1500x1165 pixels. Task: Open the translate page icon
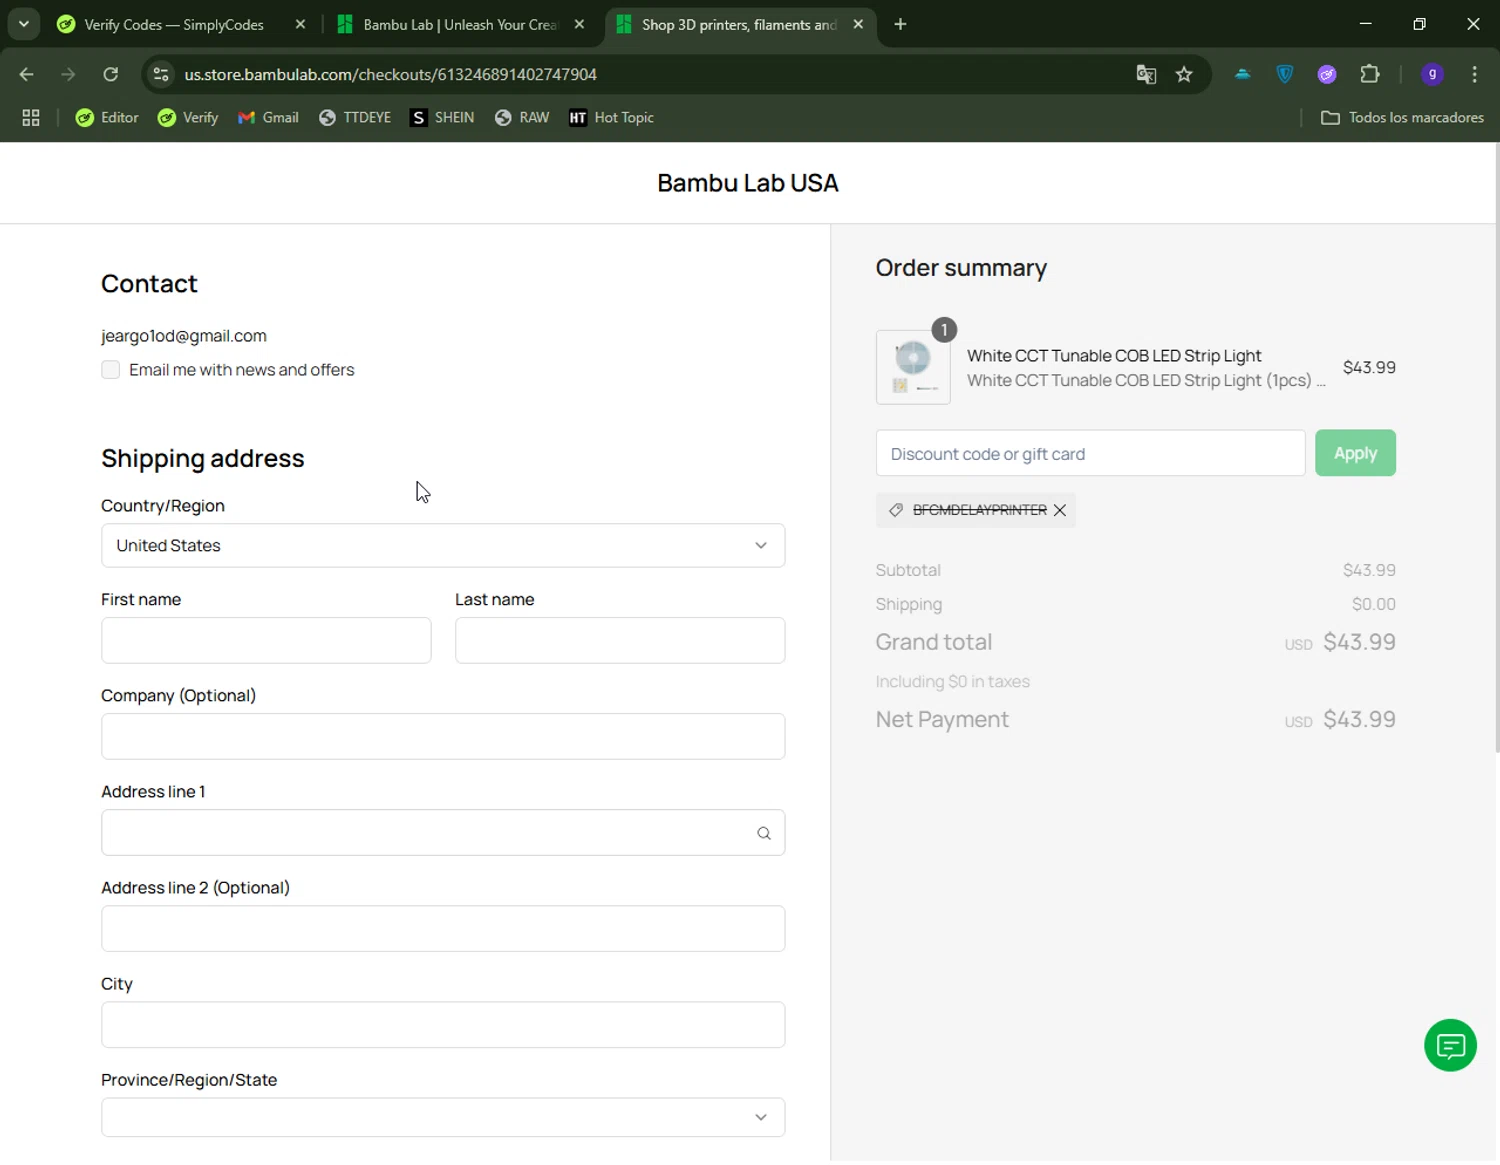tap(1146, 74)
